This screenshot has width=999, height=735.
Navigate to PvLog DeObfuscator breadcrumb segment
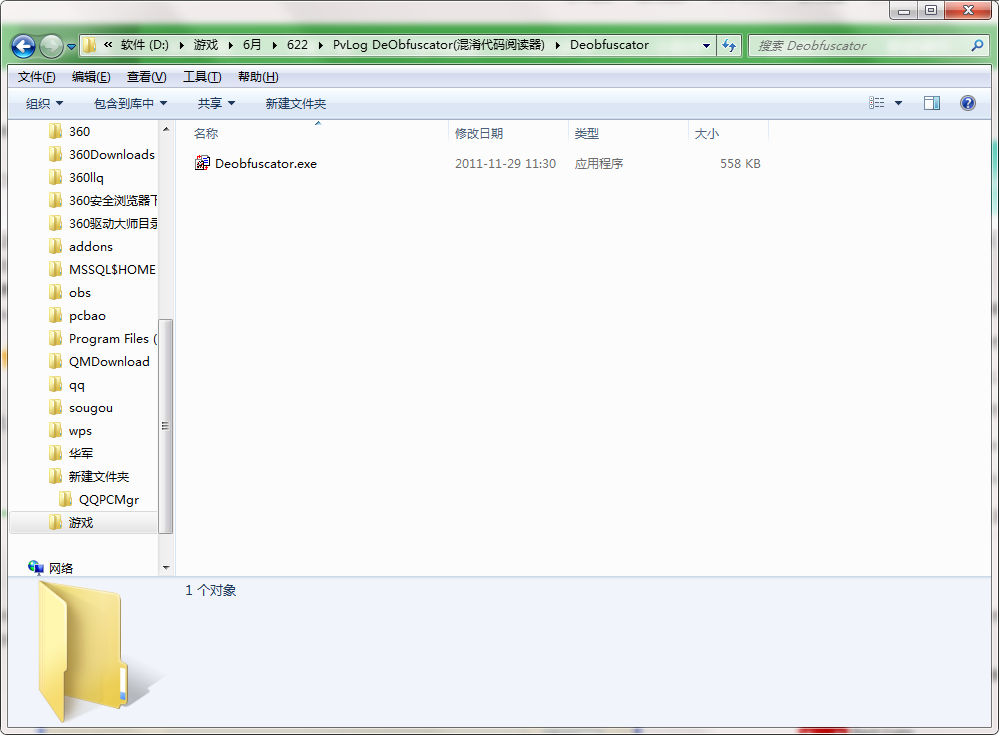[x=438, y=45]
